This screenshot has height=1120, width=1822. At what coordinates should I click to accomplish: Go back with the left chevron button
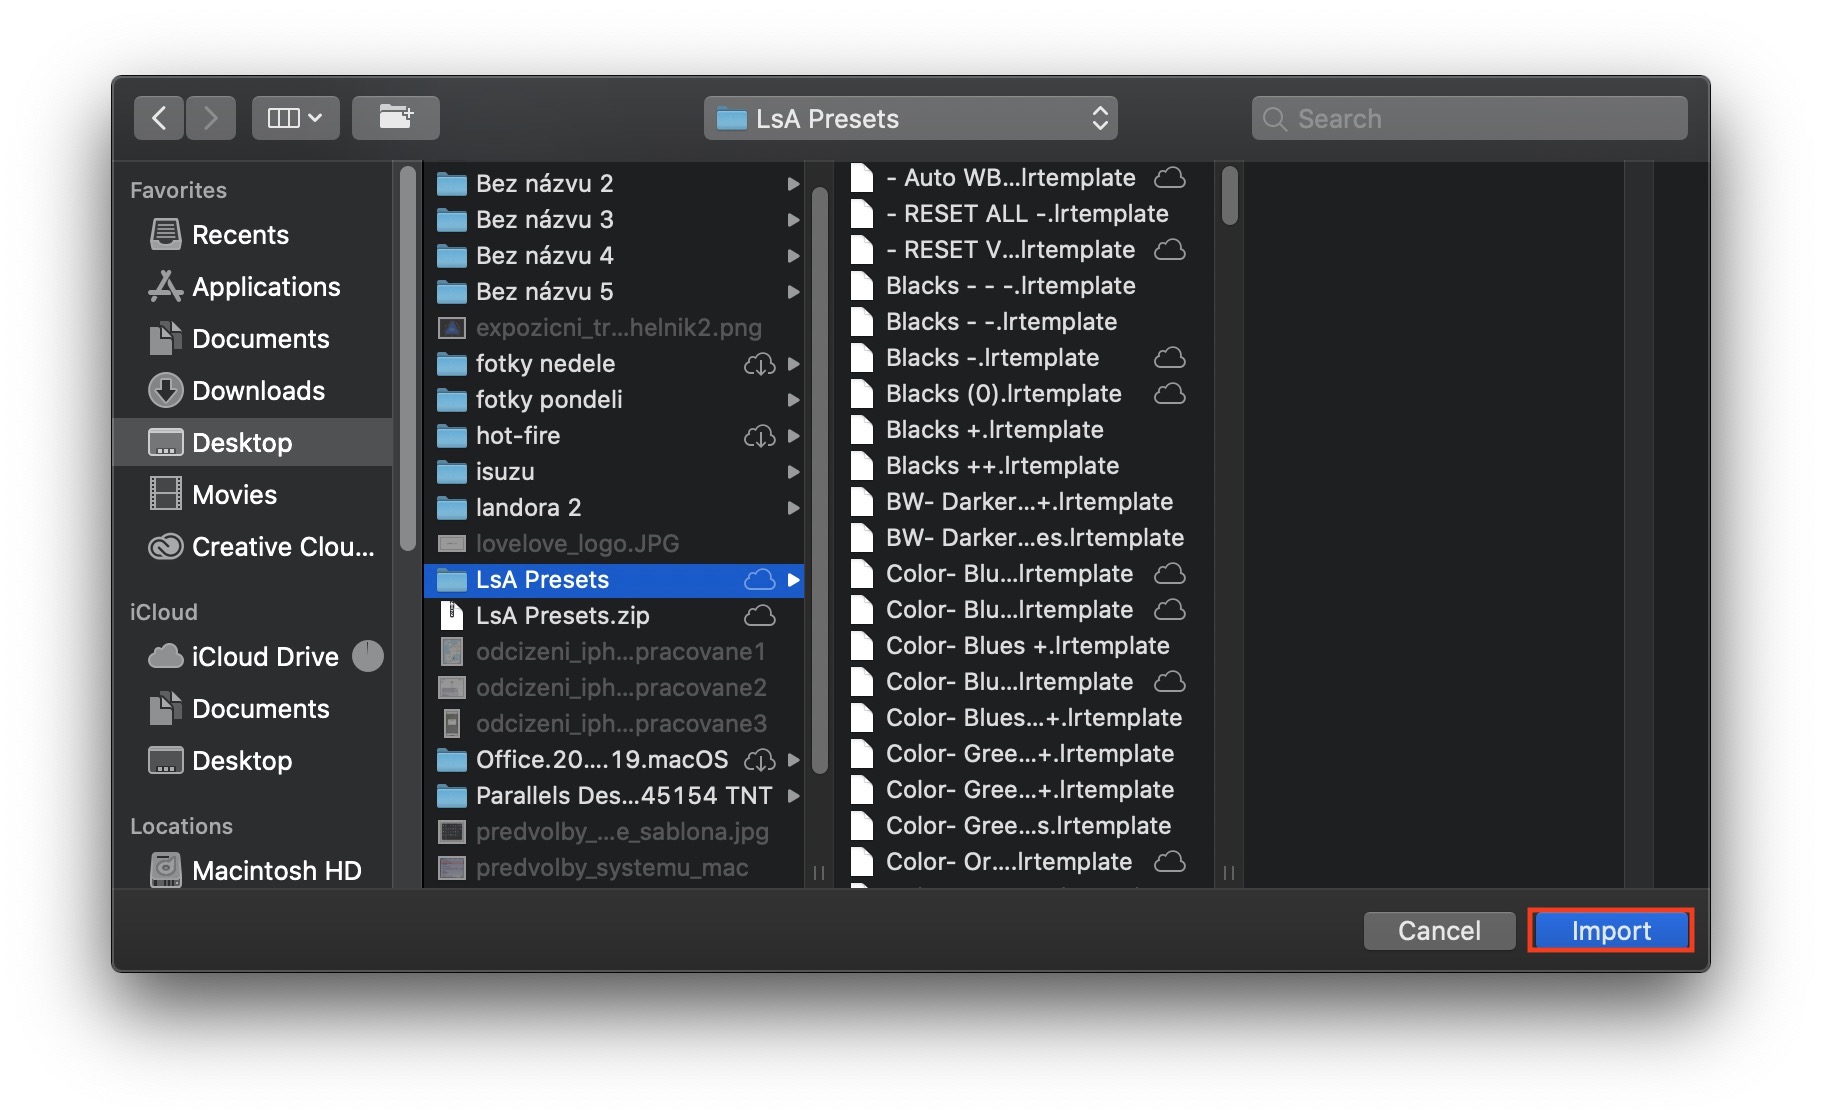pos(159,118)
